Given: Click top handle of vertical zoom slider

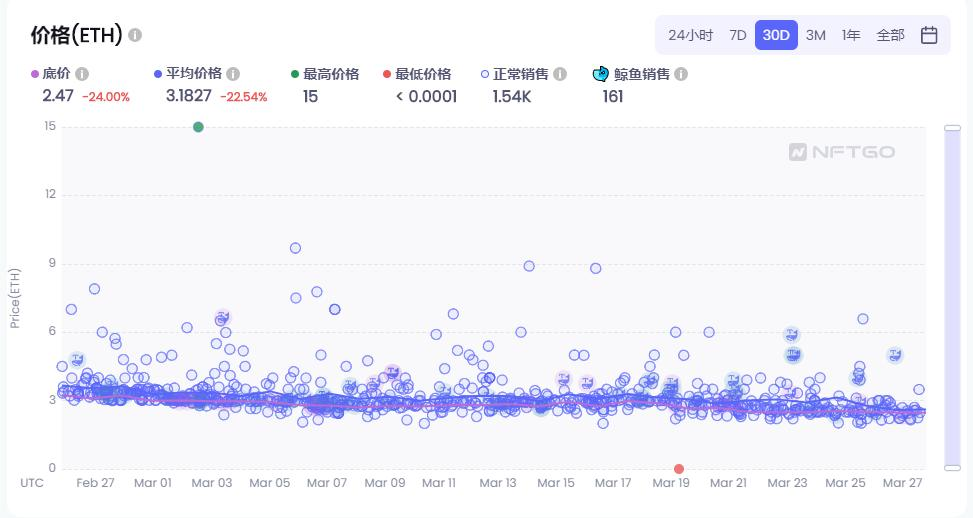Looking at the screenshot, I should click(953, 128).
